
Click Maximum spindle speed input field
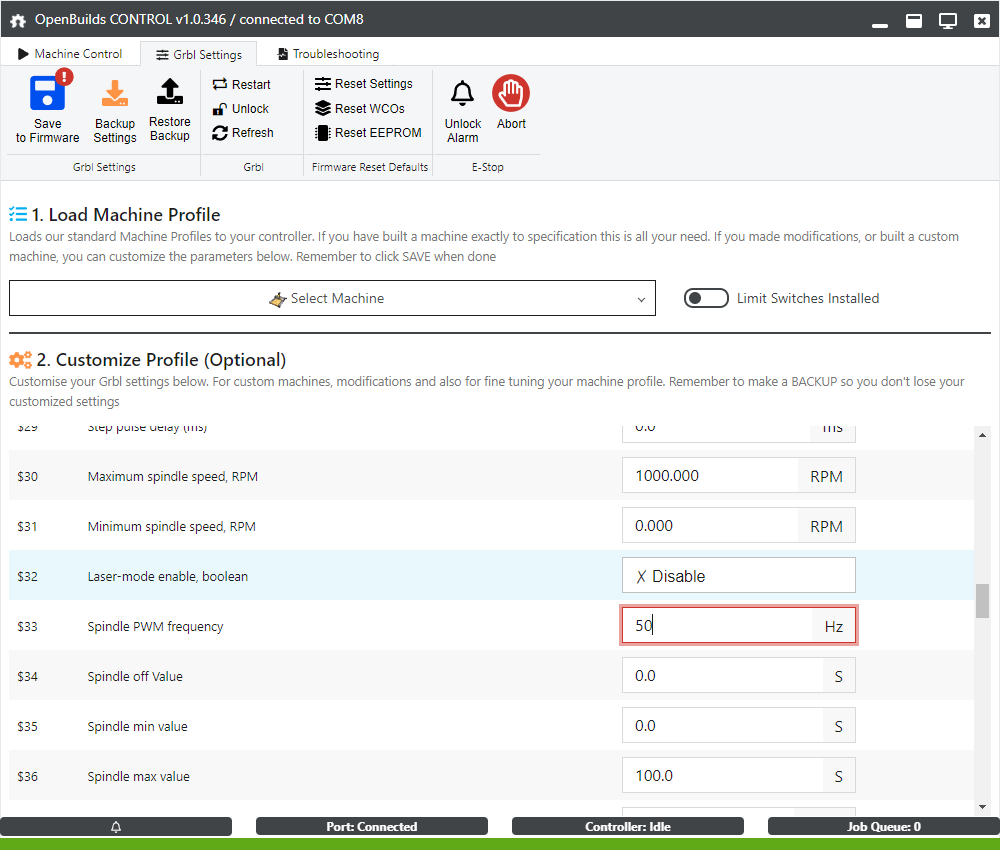coord(709,476)
